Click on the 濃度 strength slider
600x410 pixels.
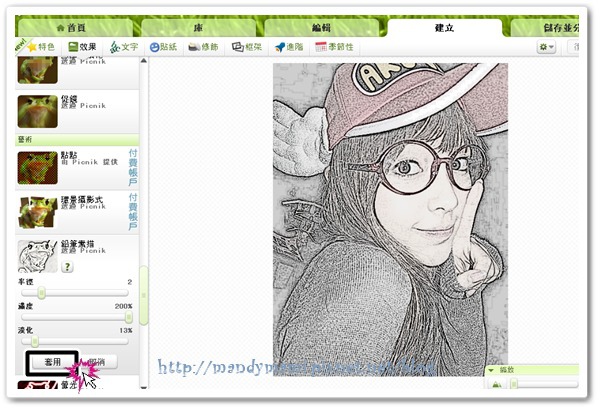75,317
